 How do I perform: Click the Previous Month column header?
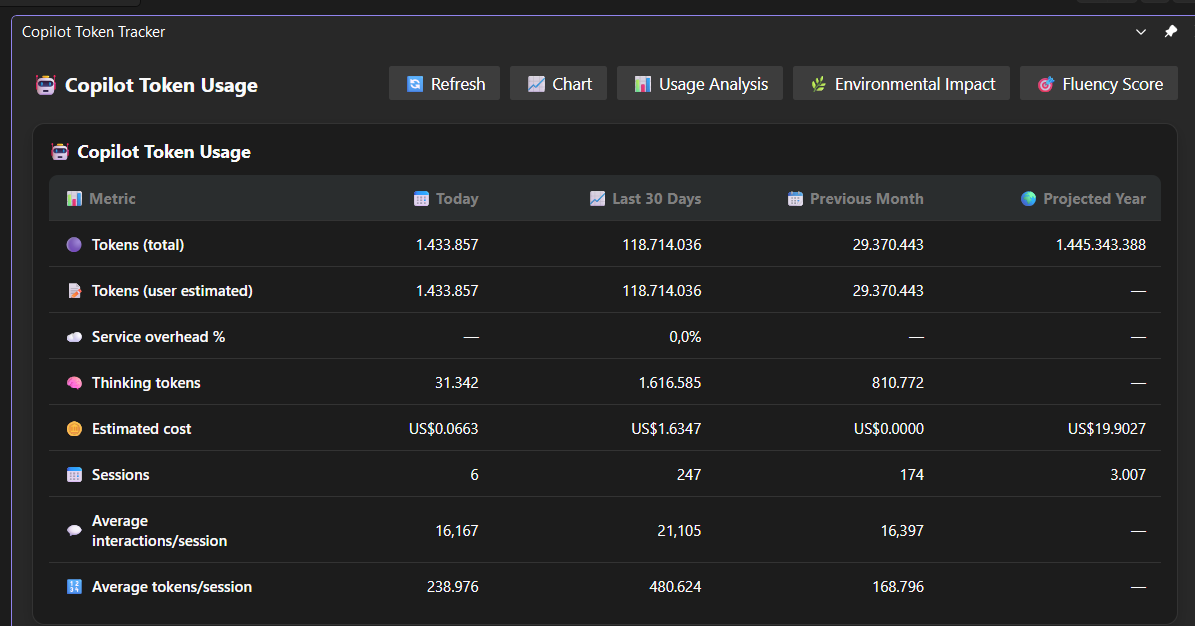pos(867,198)
